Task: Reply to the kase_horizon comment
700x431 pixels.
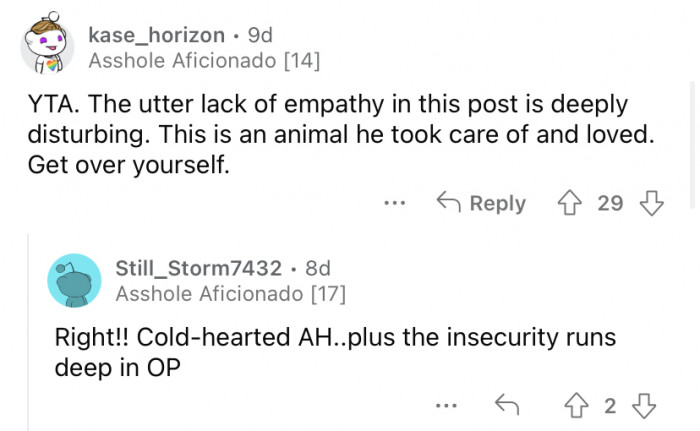Action: [482, 203]
